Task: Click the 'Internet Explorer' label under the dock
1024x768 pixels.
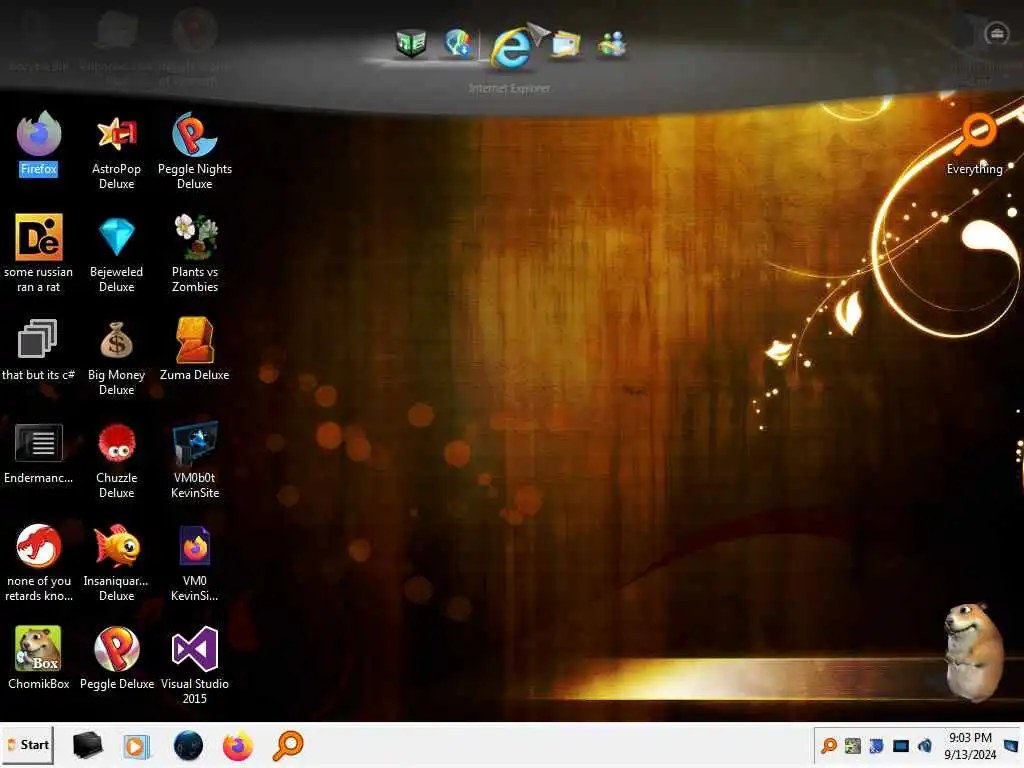Action: (509, 88)
